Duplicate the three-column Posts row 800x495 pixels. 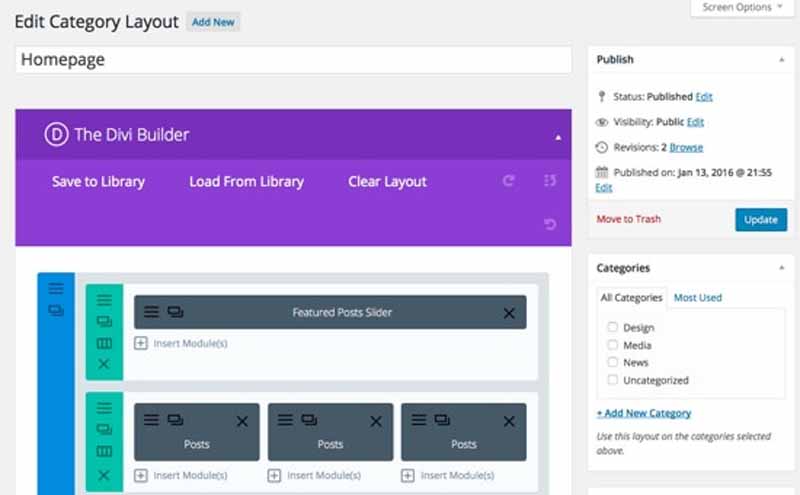pos(104,429)
